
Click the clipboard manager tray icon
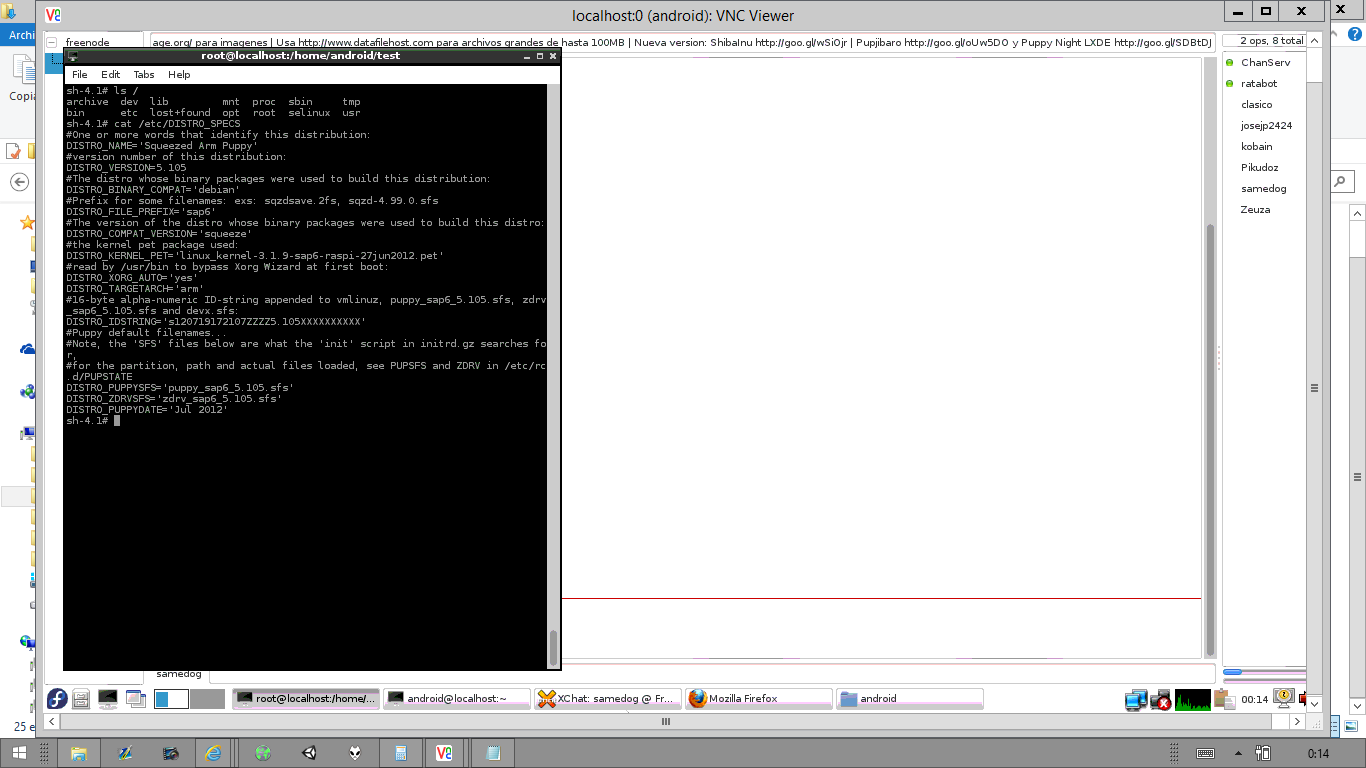coord(1224,700)
